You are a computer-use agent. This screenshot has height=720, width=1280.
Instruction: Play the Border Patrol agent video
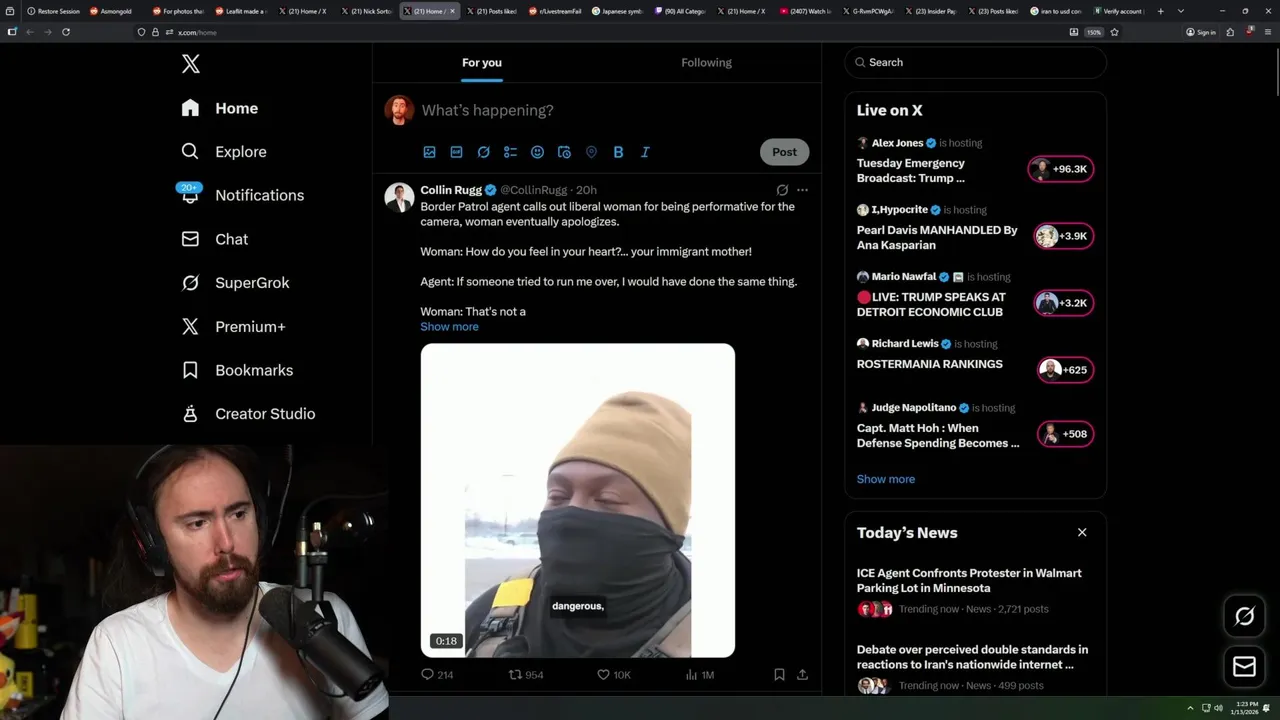point(578,500)
